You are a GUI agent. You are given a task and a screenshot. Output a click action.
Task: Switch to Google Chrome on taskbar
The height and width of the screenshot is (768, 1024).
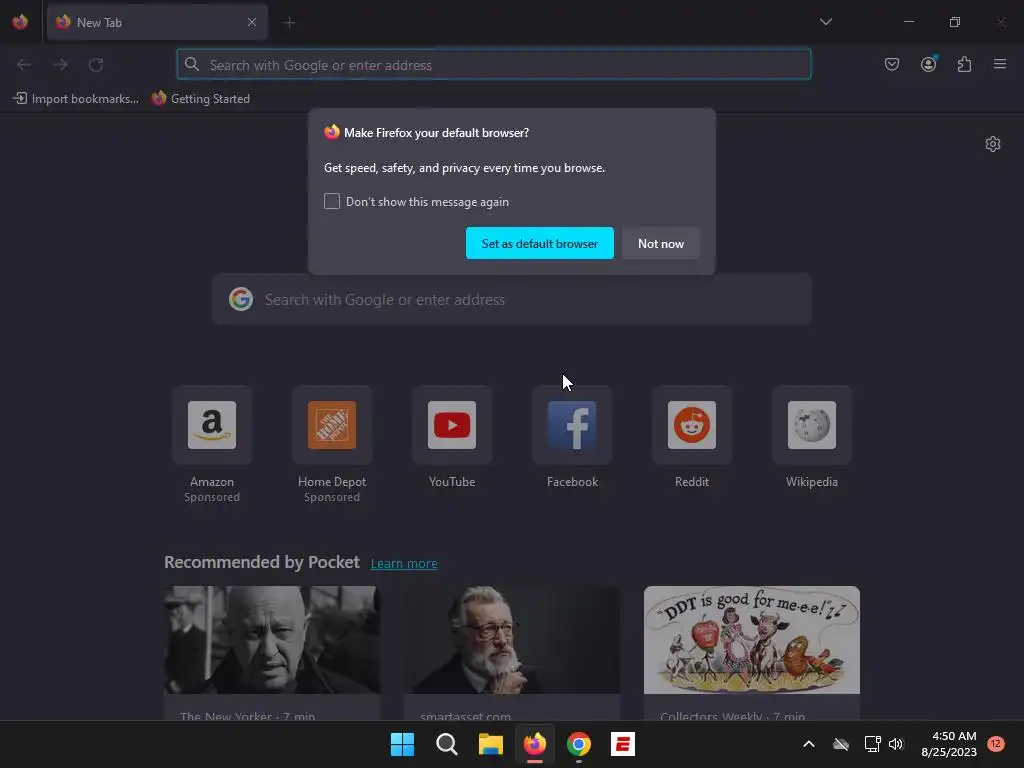[579, 744]
